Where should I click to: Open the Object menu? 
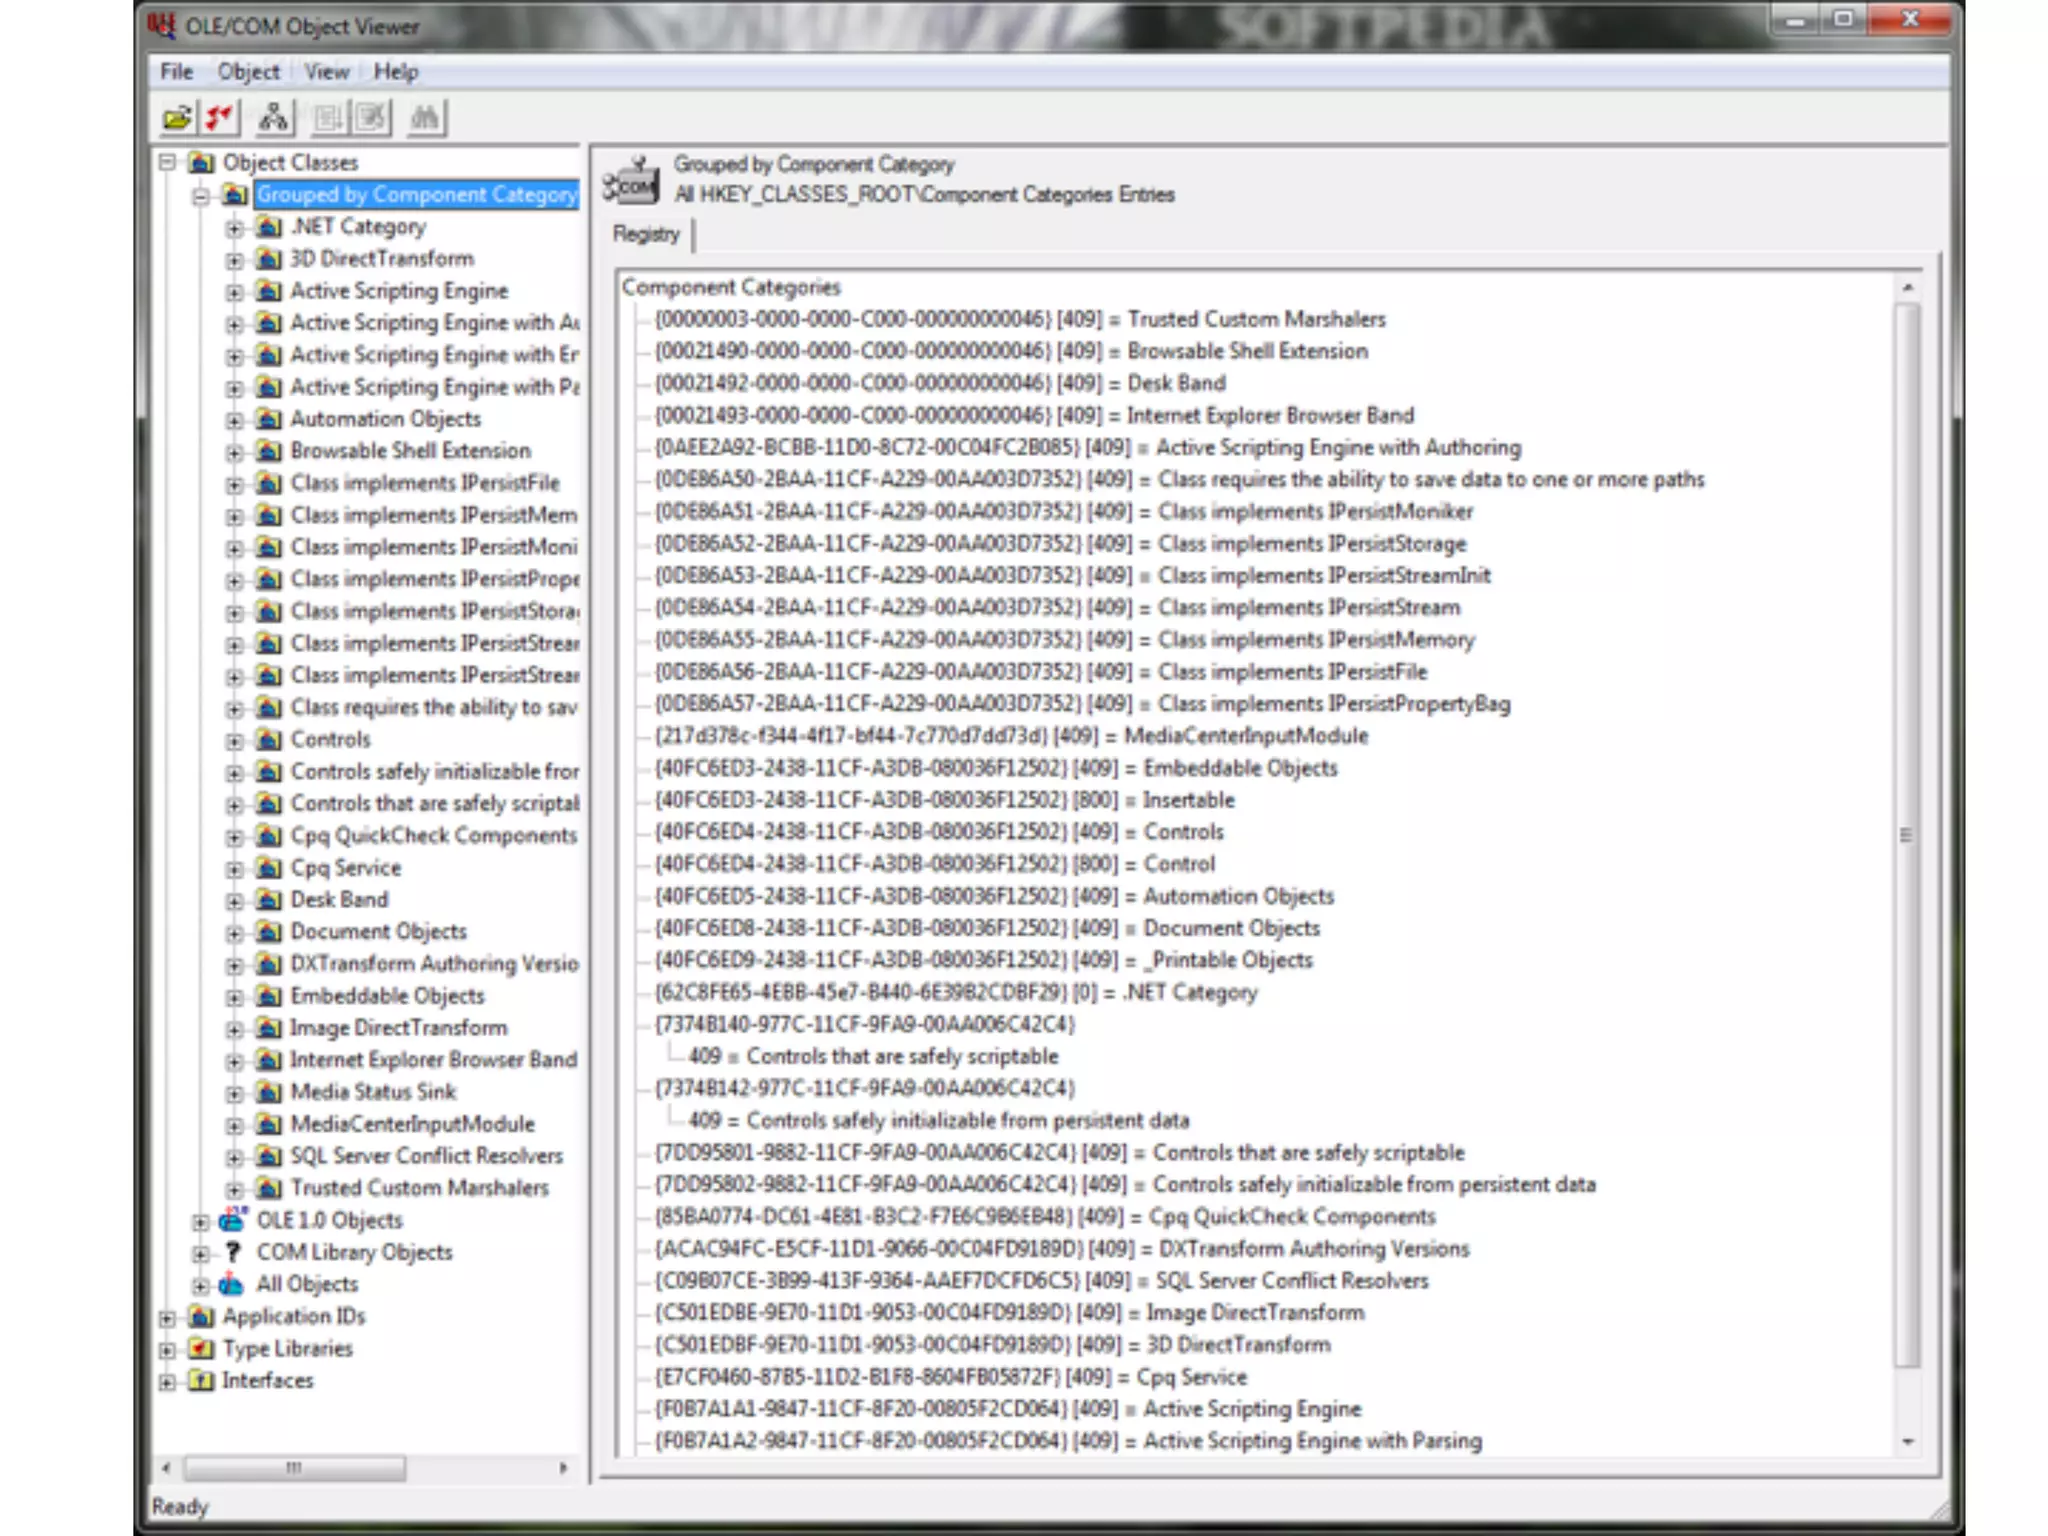click(x=248, y=72)
